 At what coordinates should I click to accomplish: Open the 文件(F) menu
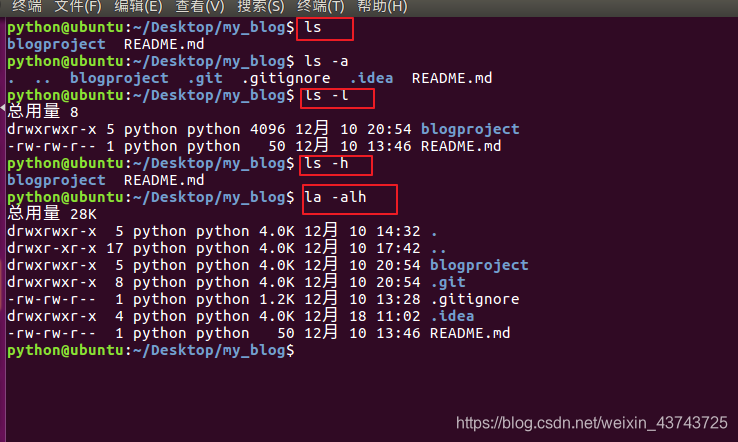point(78,6)
